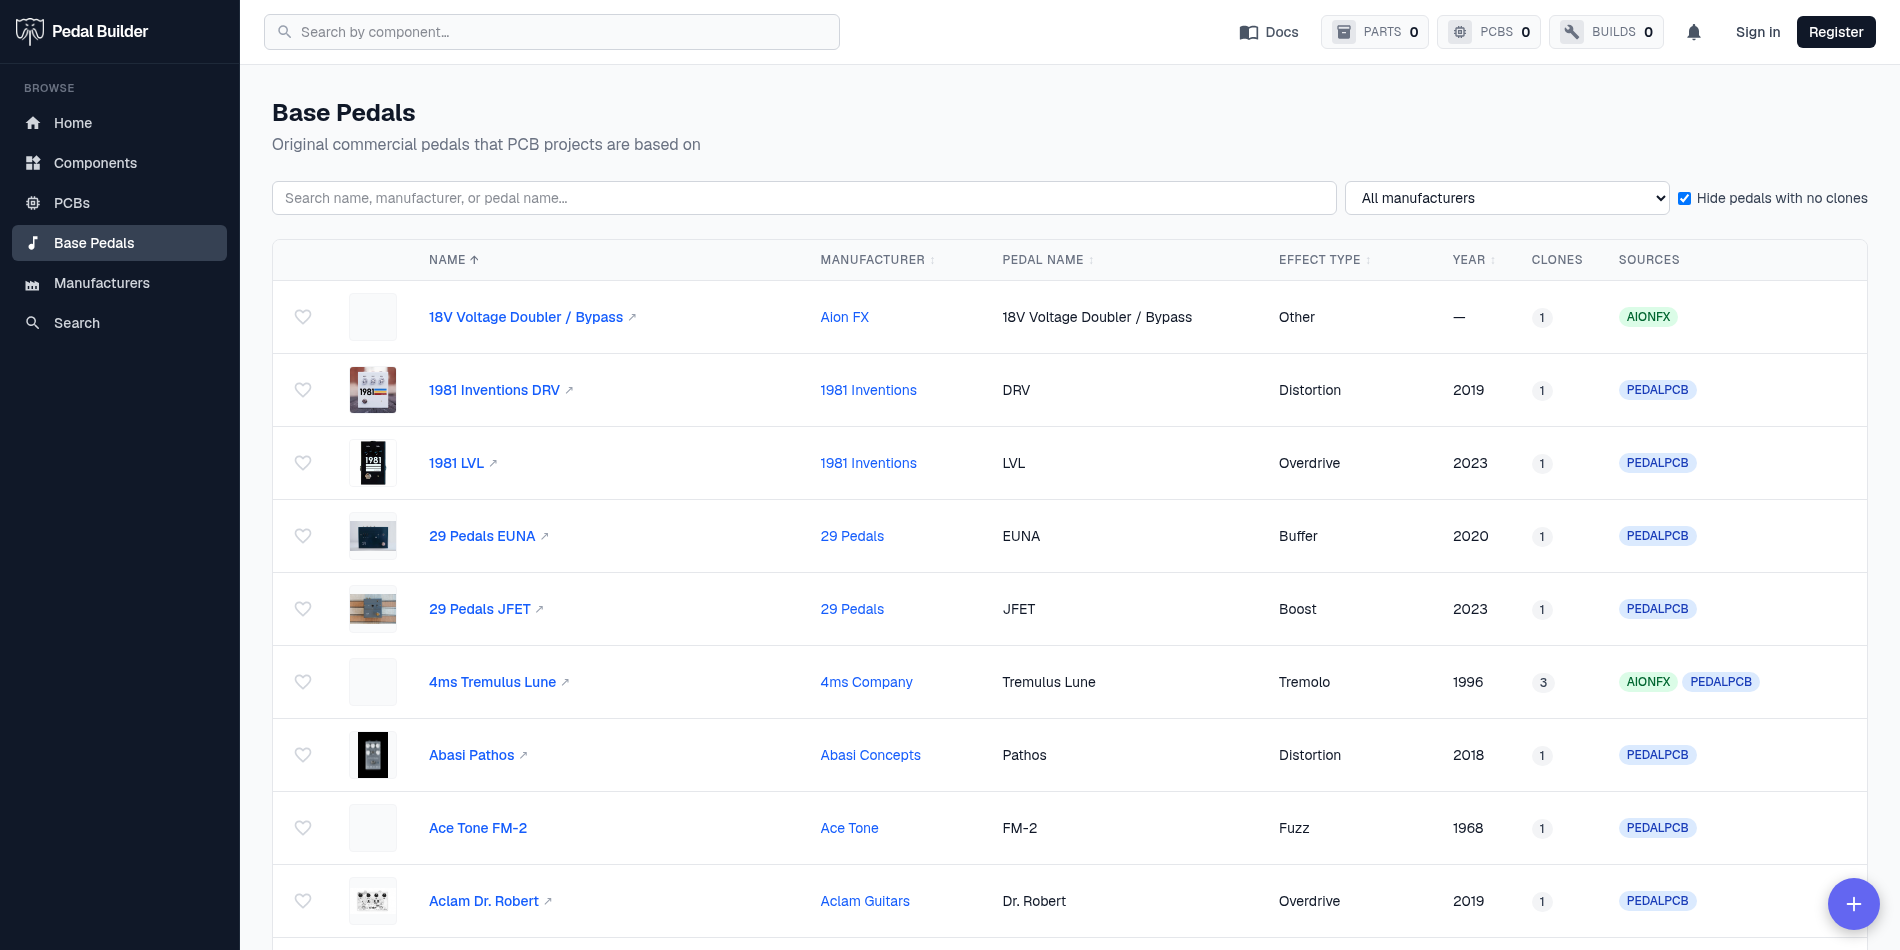Open the Aclam Dr. Robert thumbnail
The height and width of the screenshot is (950, 1900).
point(373,901)
